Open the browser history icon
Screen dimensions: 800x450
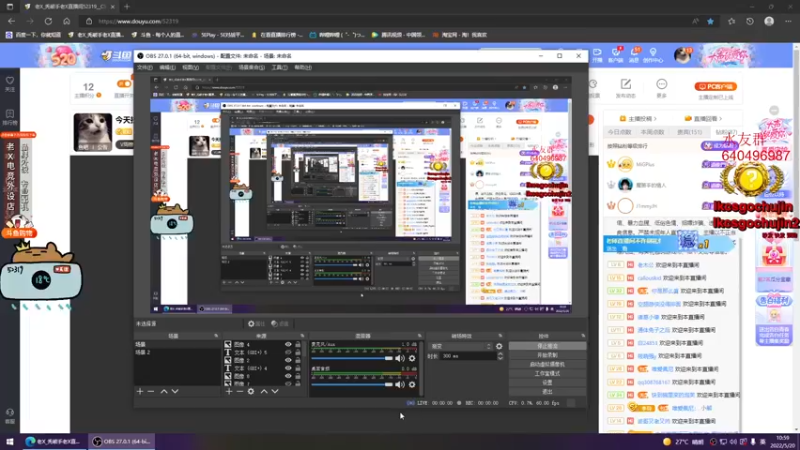(749, 21)
